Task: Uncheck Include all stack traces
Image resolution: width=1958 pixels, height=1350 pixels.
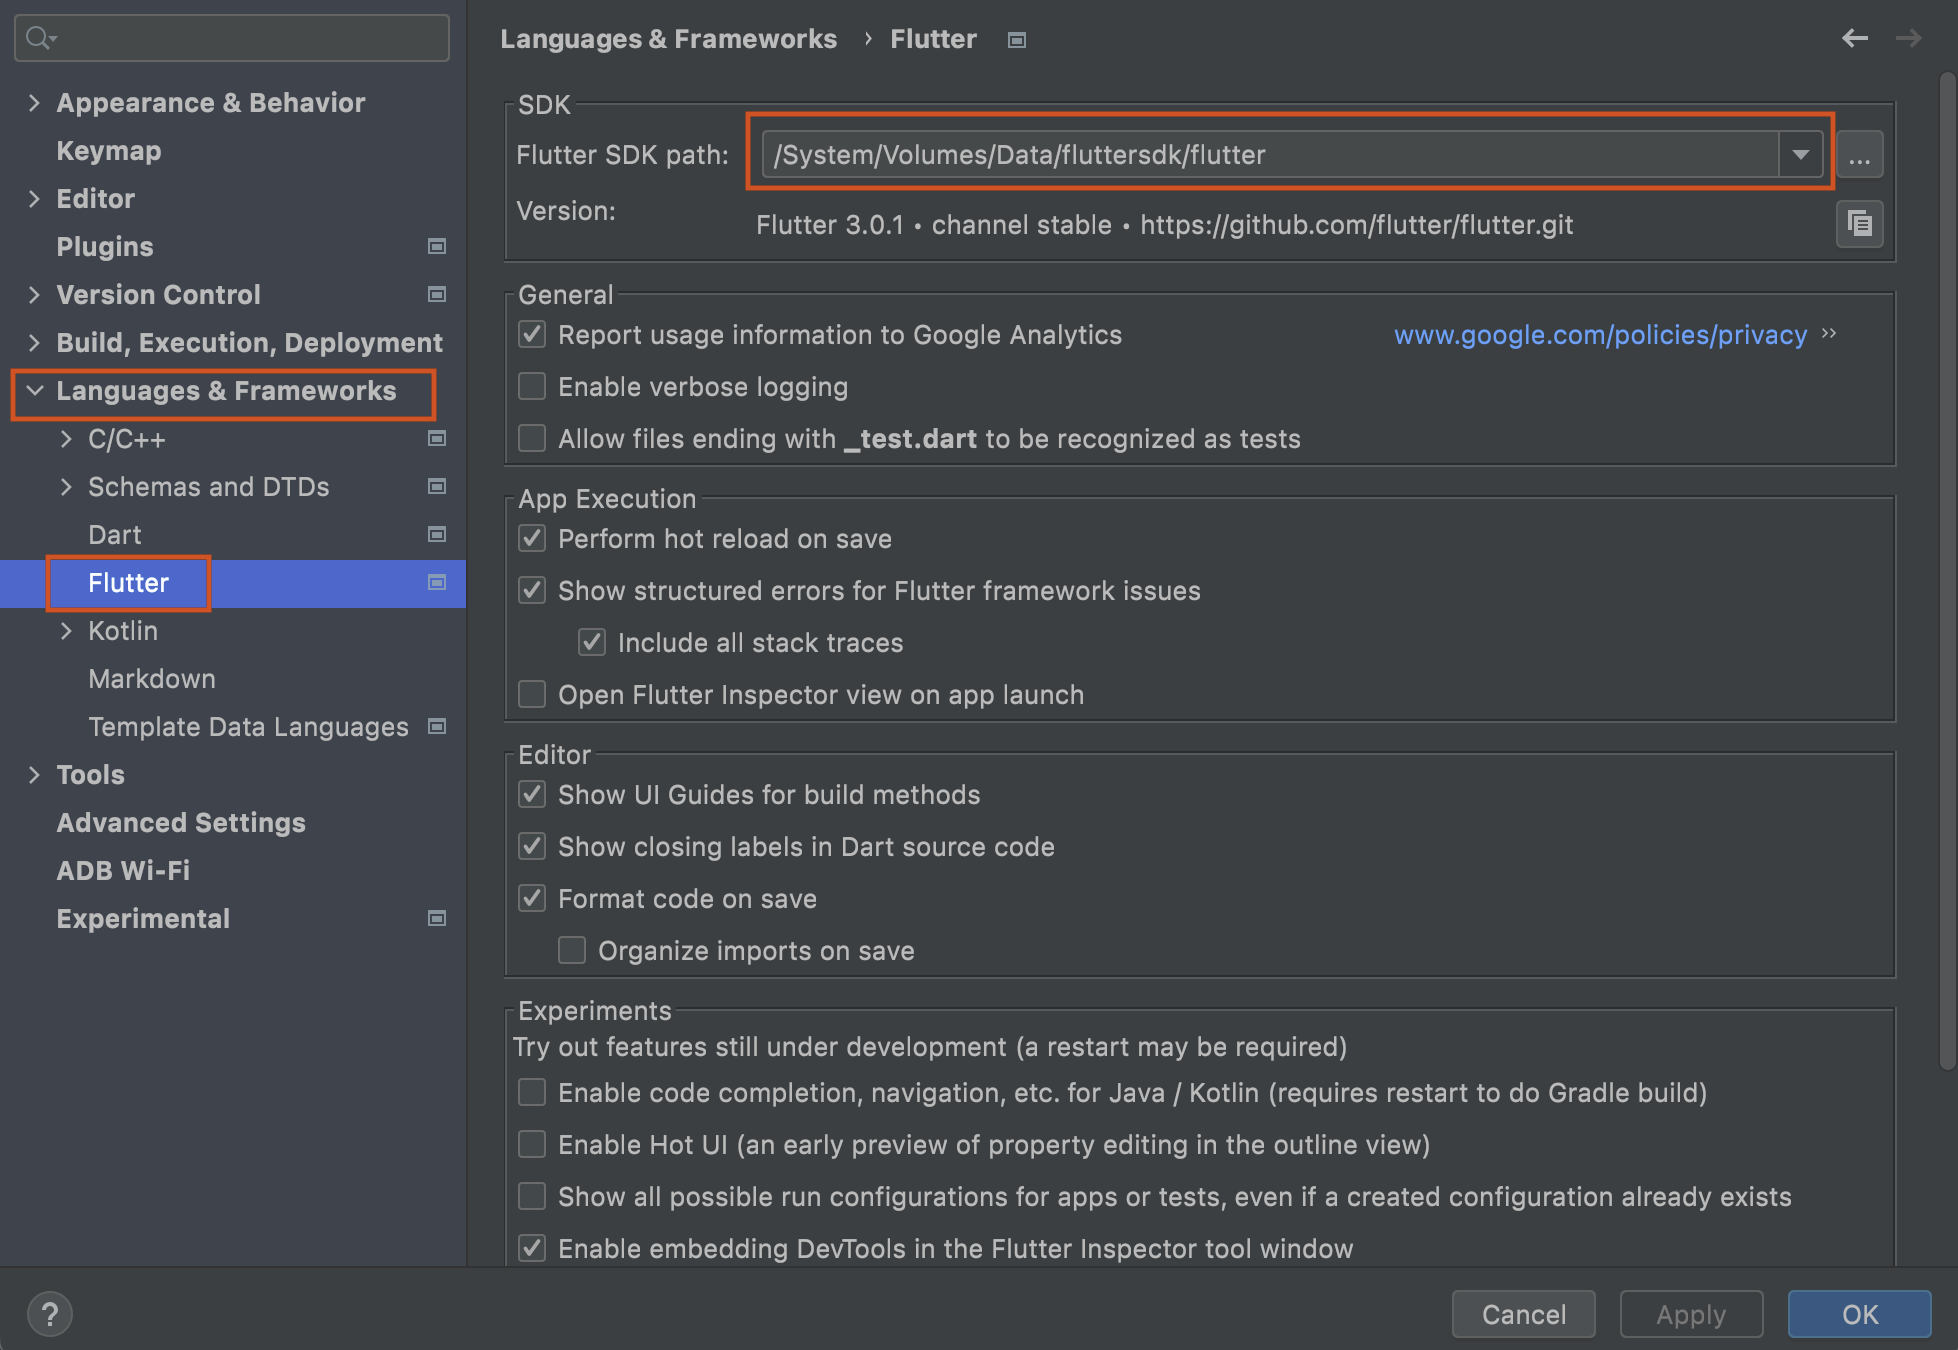Action: pos(592,642)
